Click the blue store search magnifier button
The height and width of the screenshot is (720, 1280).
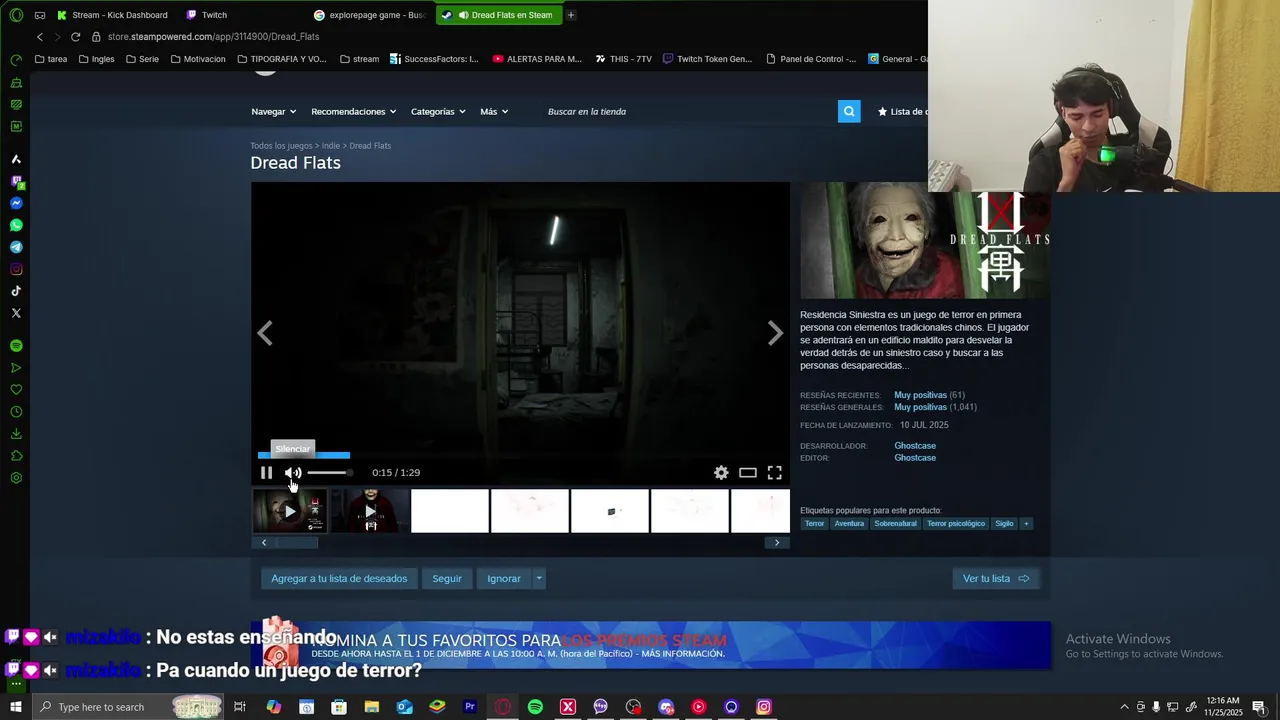[x=849, y=111]
